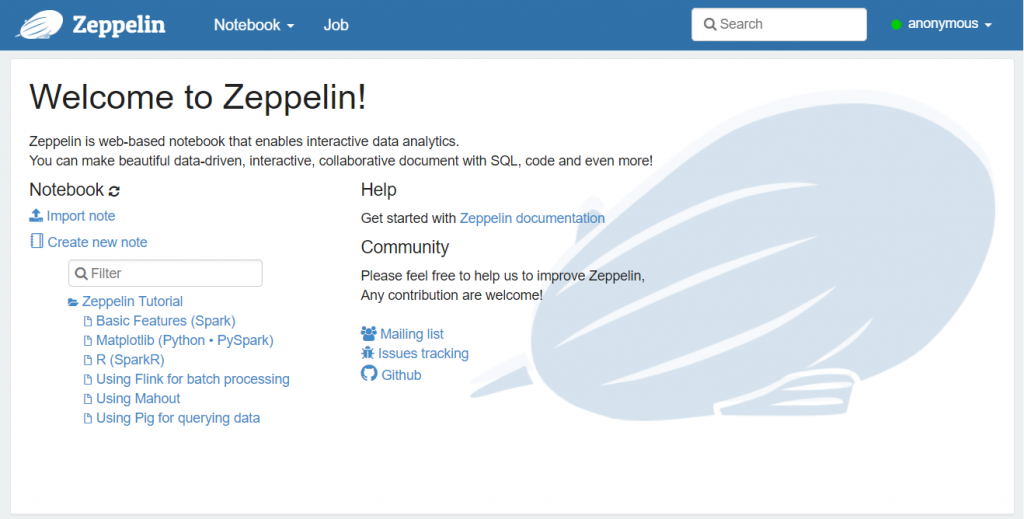Open the Job menu item

[336, 25]
